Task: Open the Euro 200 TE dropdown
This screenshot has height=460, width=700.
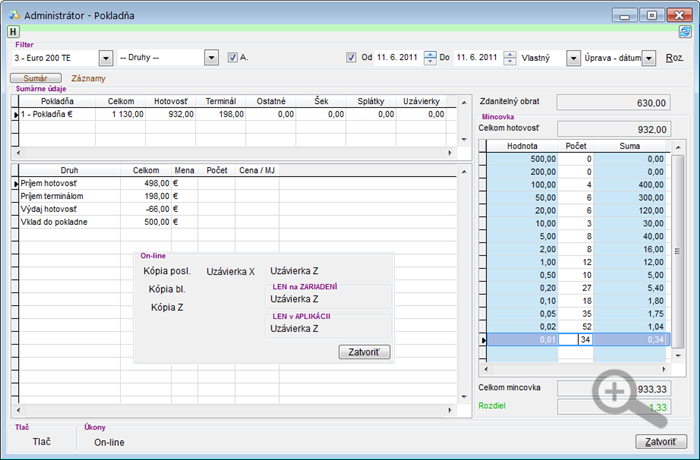Action: pos(106,58)
